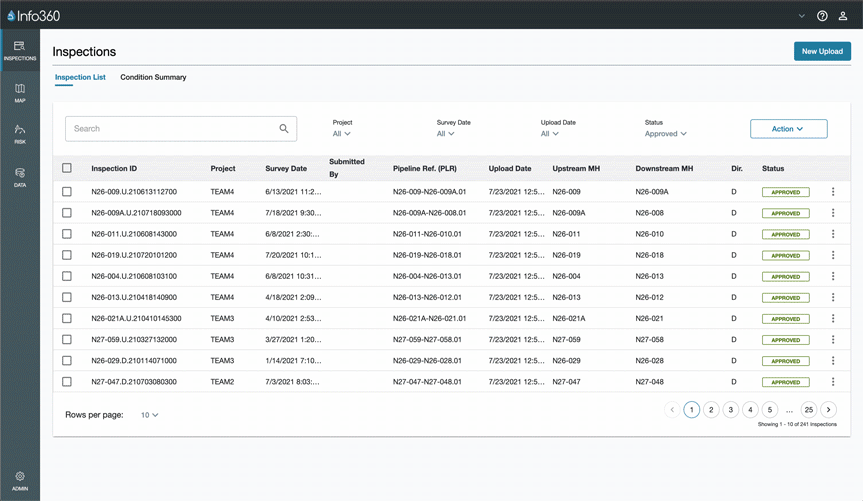
Task: Click the search magnifier icon
Action: [x=284, y=129]
